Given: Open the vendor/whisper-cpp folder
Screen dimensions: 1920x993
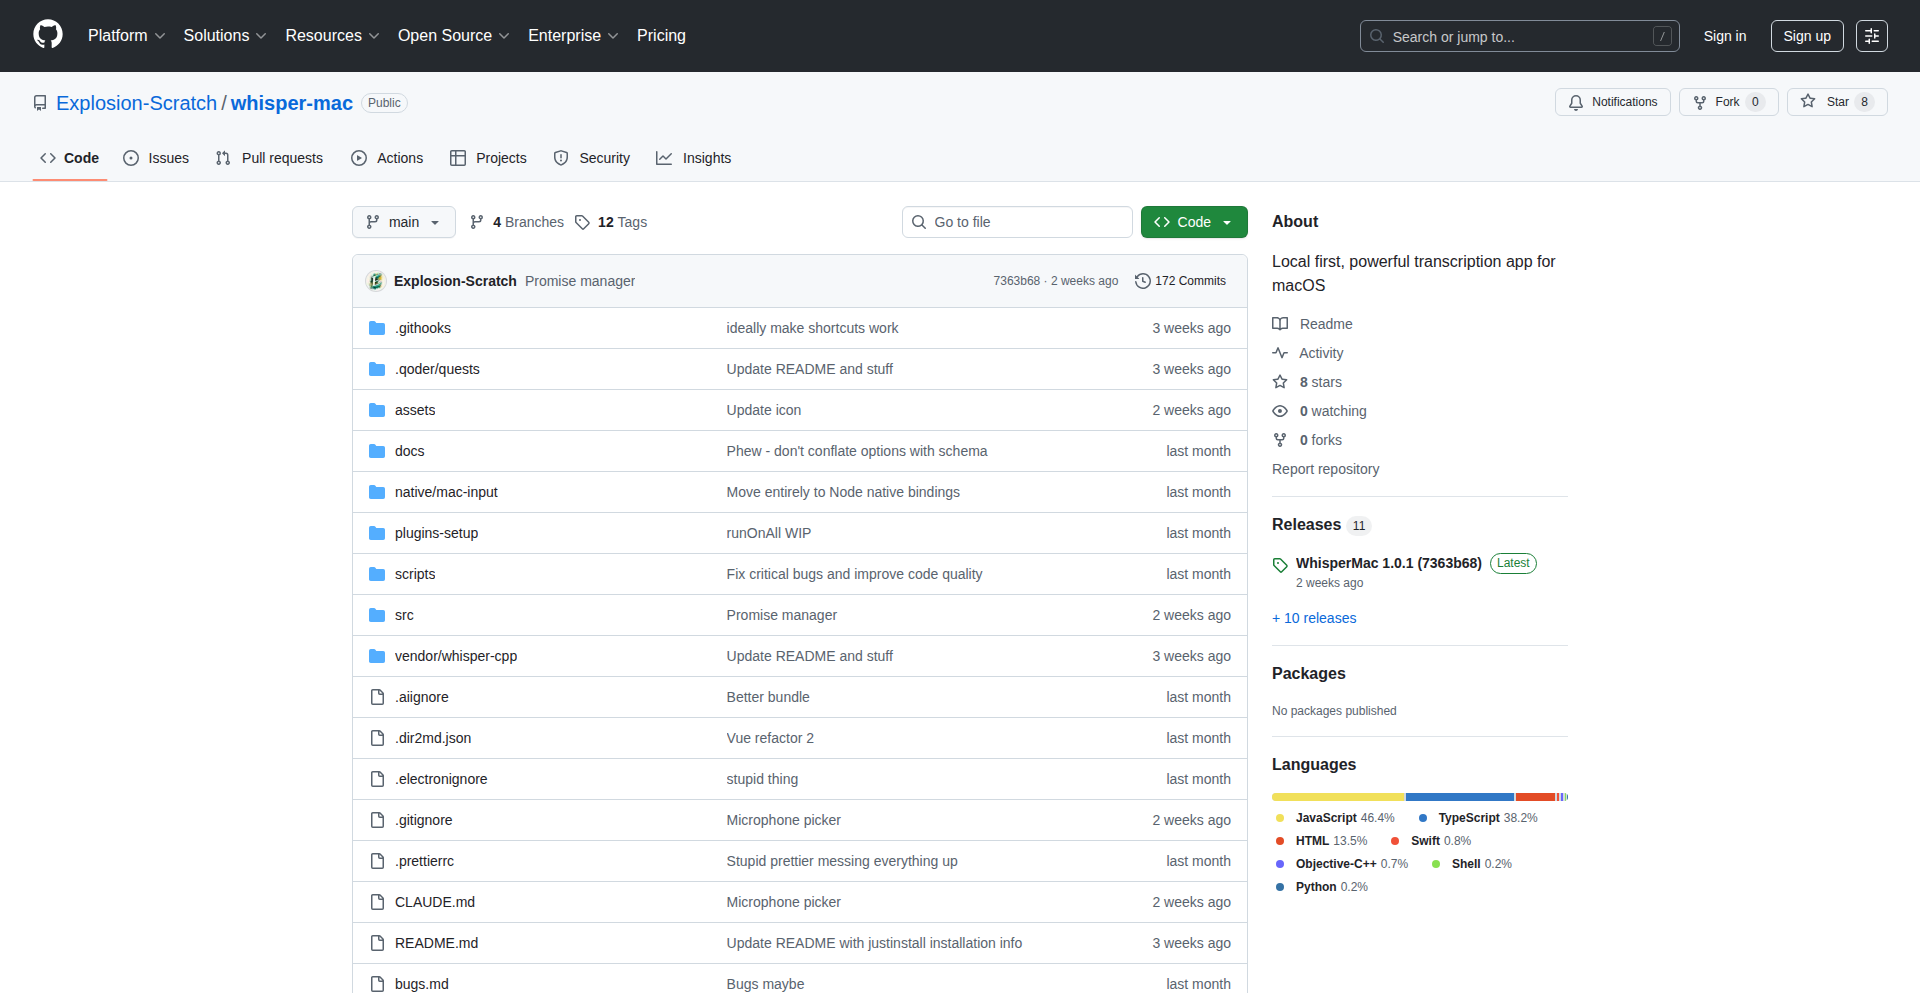Looking at the screenshot, I should 456,656.
